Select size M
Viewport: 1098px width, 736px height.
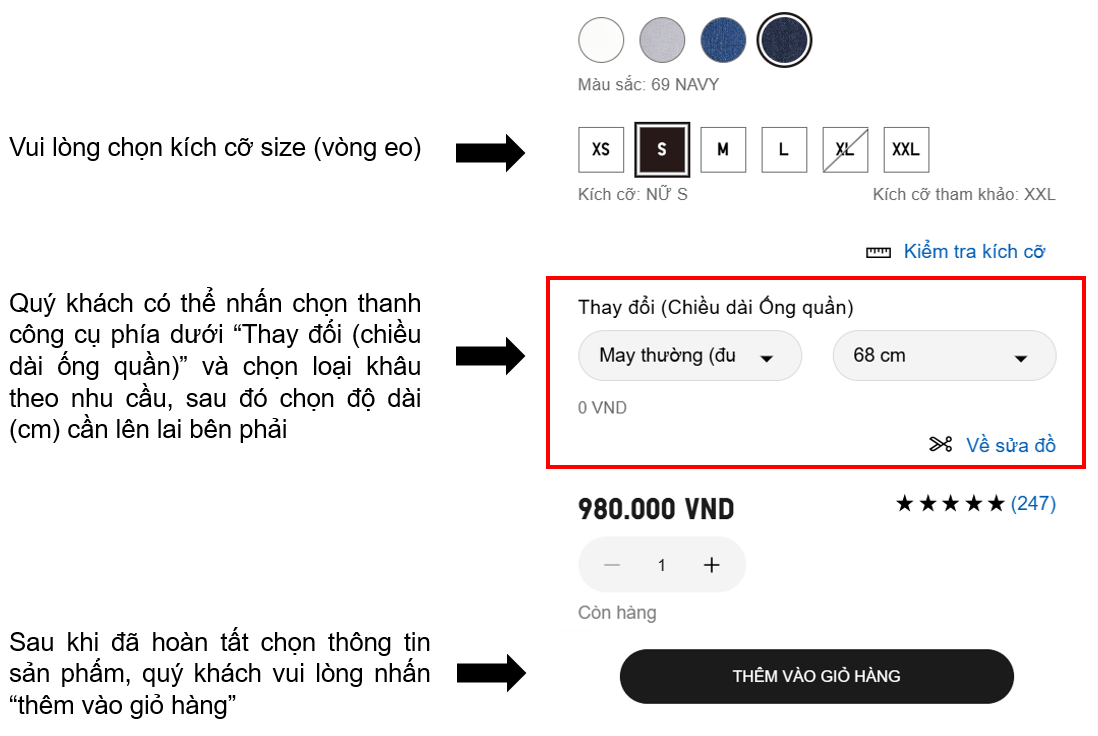[723, 150]
